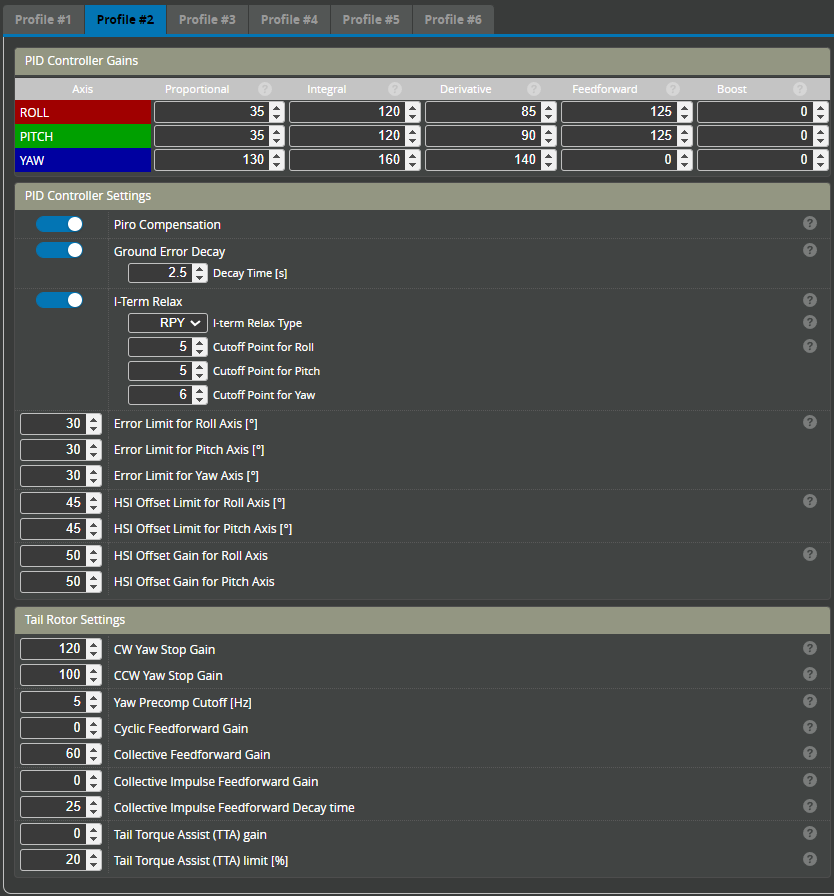Viewport: 834px width, 896px height.
Task: Click help icon for Yaw Precomp Cutoff
Action: 810,701
